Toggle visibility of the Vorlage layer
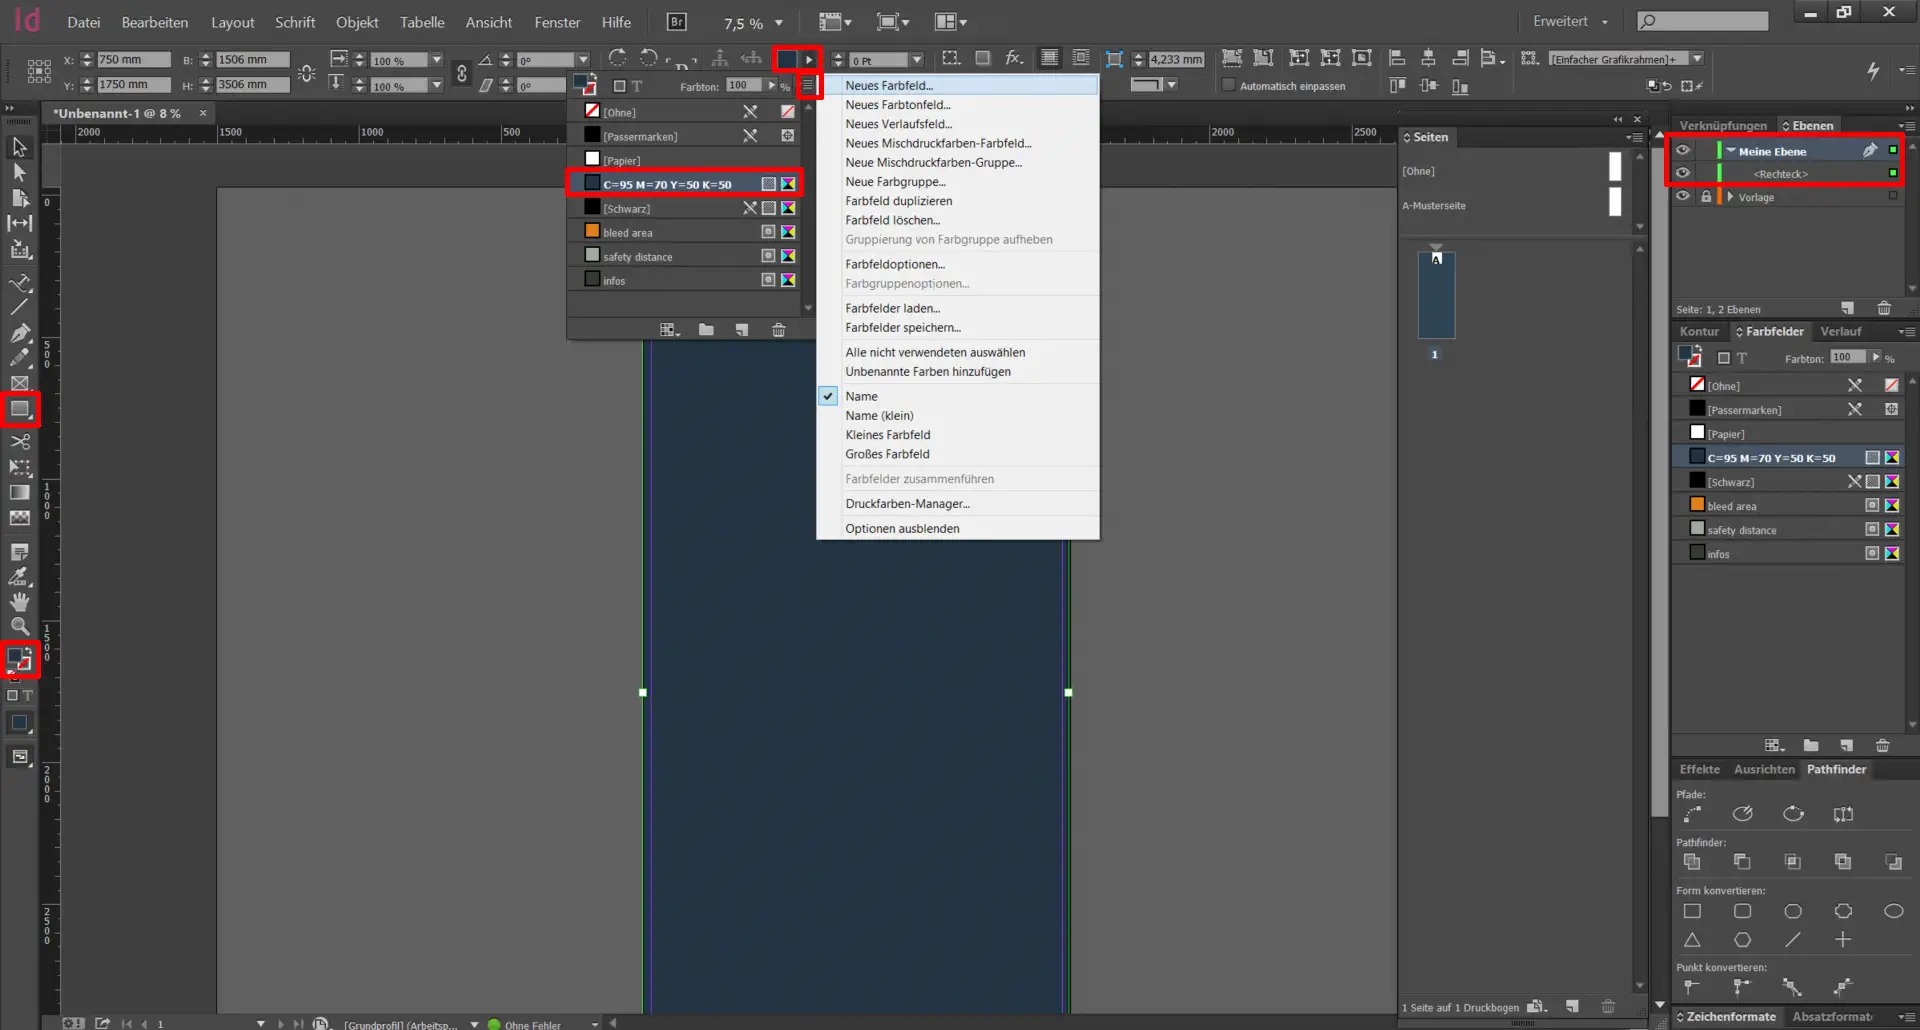 pyautogui.click(x=1683, y=197)
